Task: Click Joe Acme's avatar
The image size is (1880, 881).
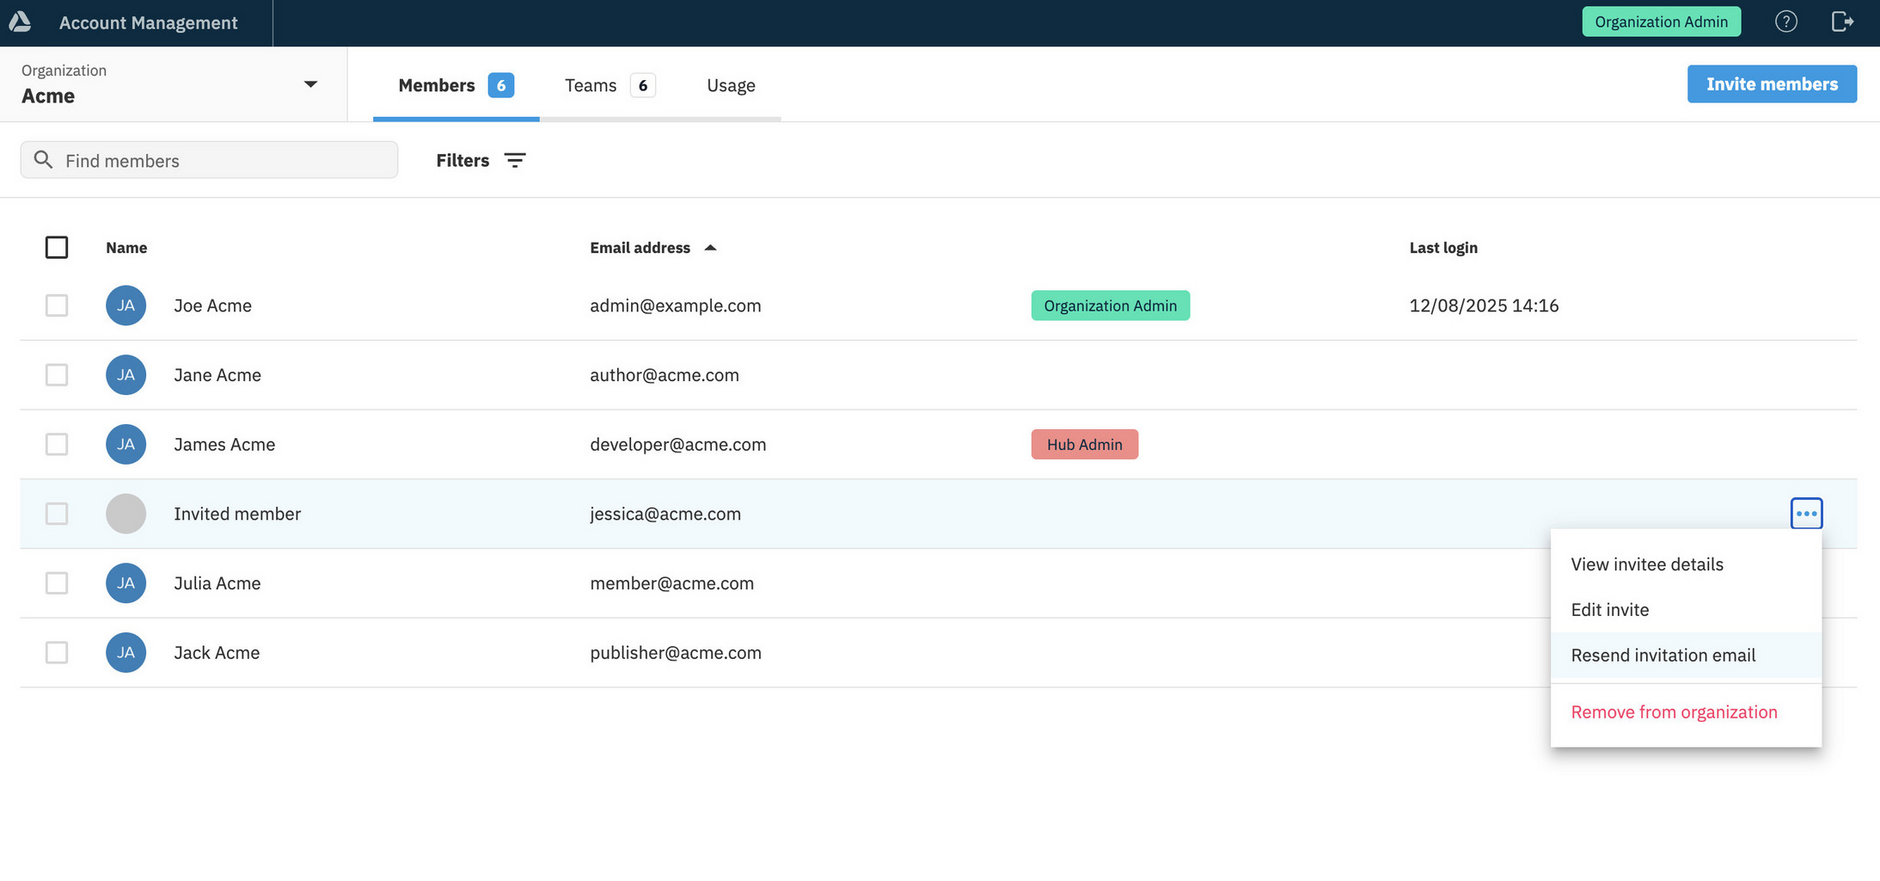Action: (x=126, y=305)
